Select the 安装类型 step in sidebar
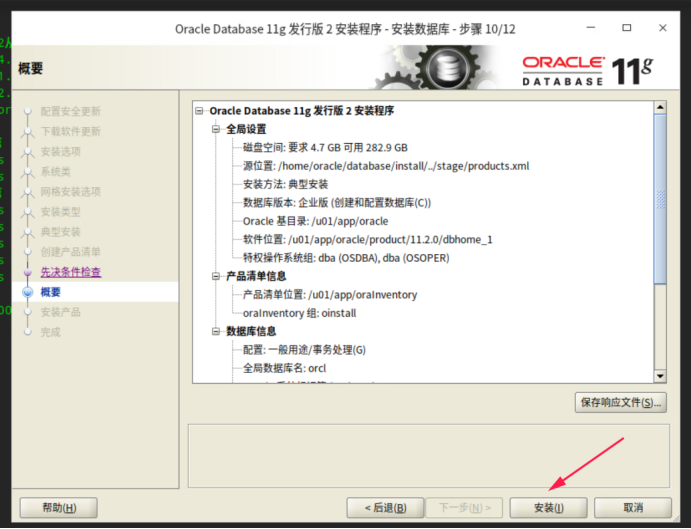This screenshot has width=691, height=529. 61,212
